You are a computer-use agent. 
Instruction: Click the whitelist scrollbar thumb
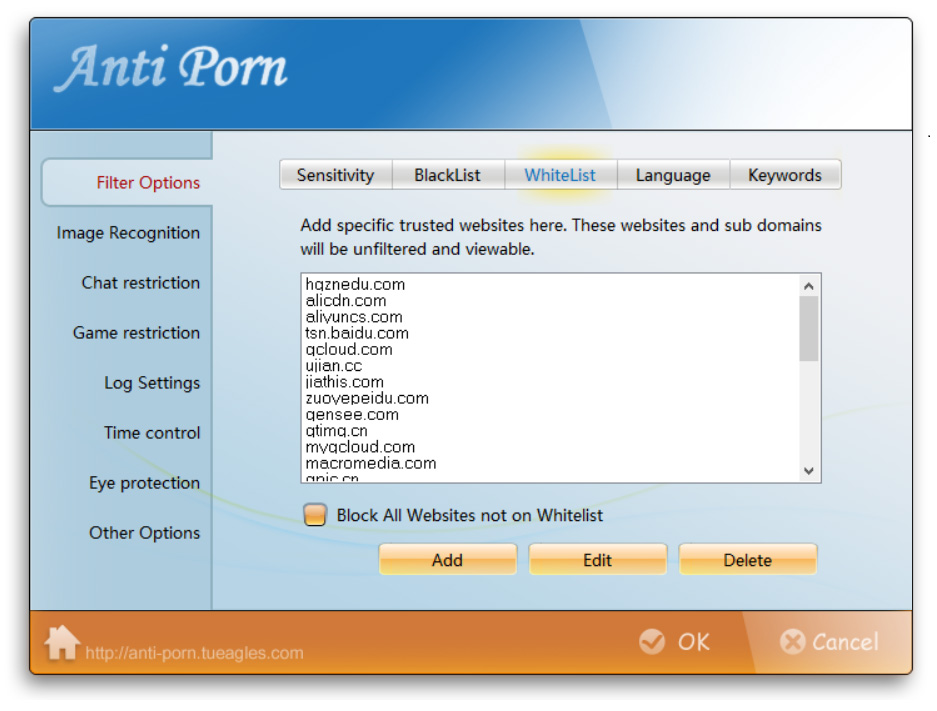(809, 328)
